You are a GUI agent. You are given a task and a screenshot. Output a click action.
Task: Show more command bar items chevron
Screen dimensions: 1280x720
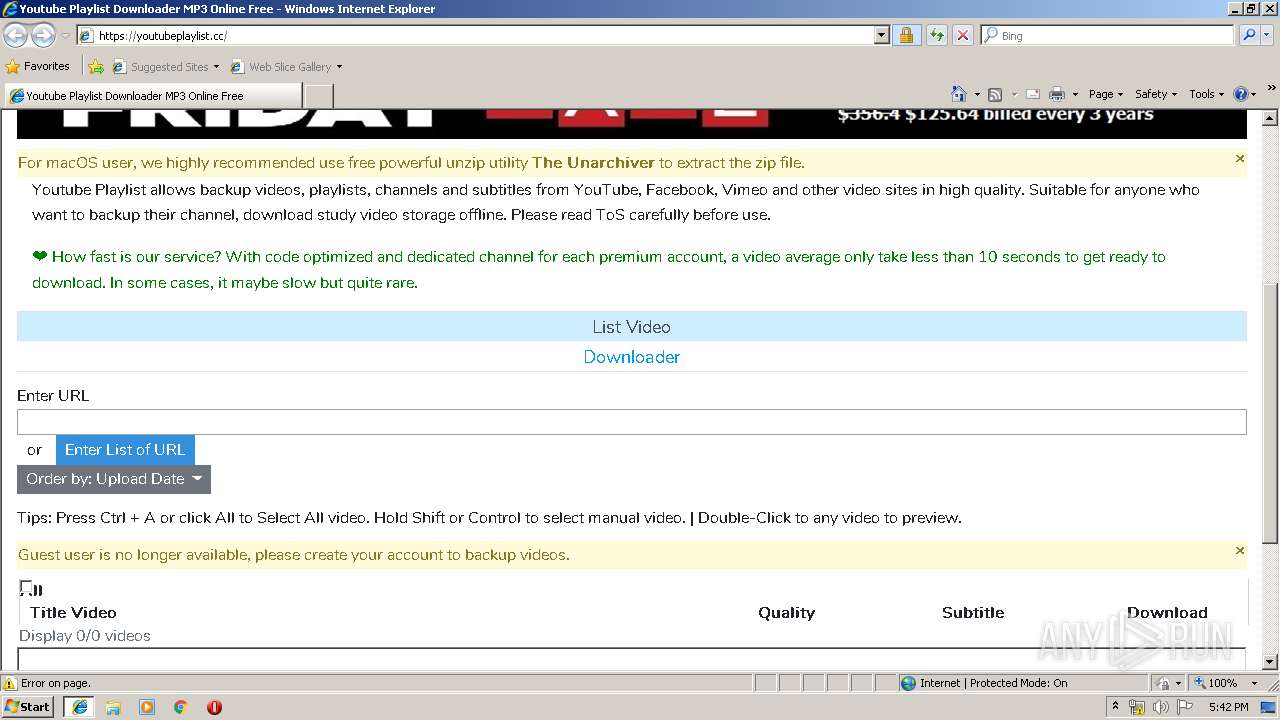click(x=1271, y=88)
